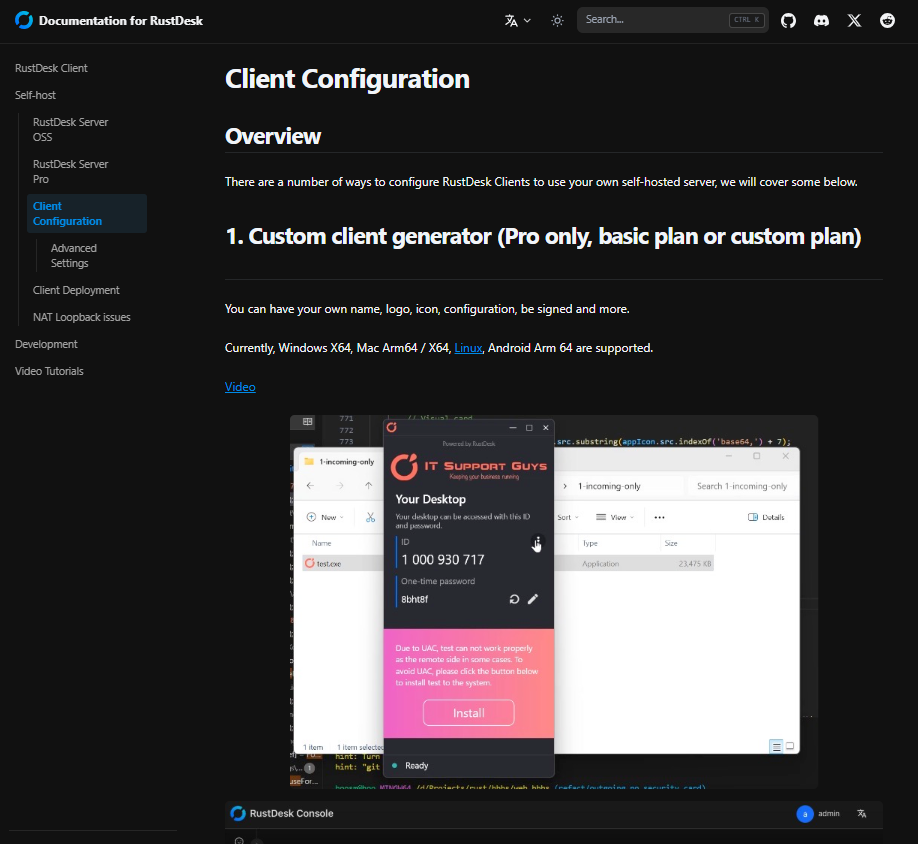Click the large icons view icon in Explorer

coord(790,746)
